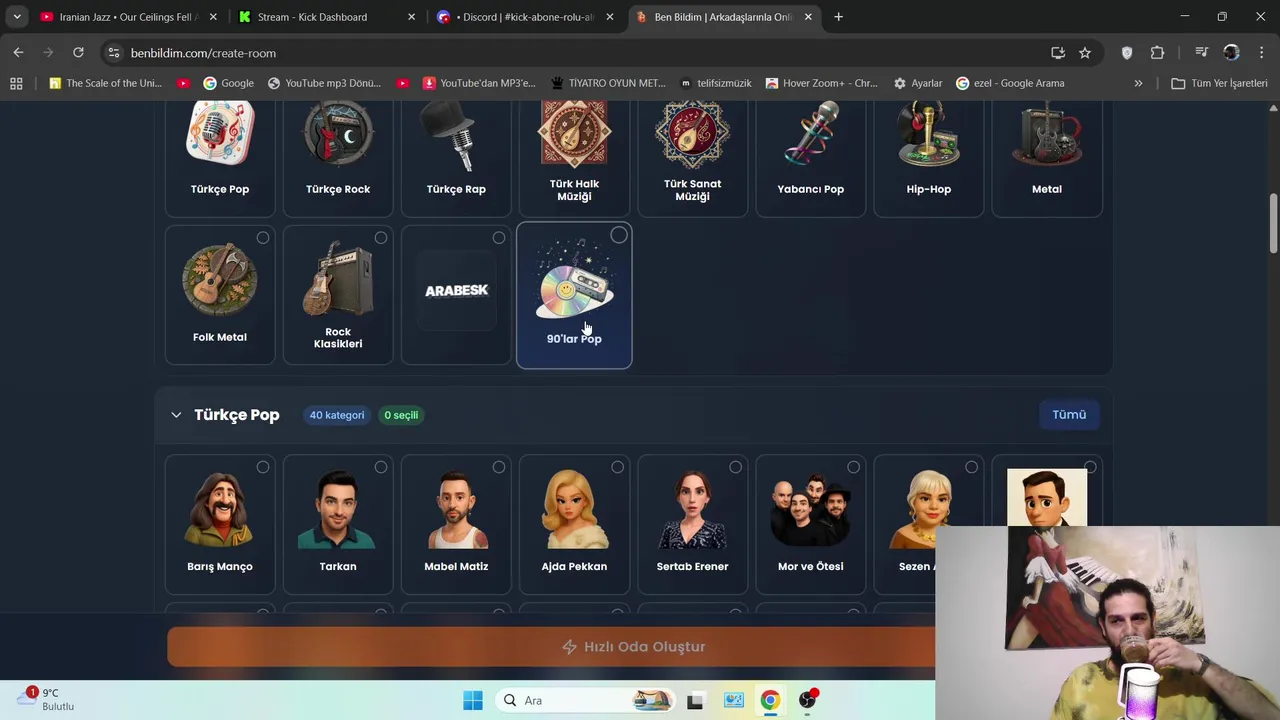Toggle the Tarkan selection circle

point(381,467)
